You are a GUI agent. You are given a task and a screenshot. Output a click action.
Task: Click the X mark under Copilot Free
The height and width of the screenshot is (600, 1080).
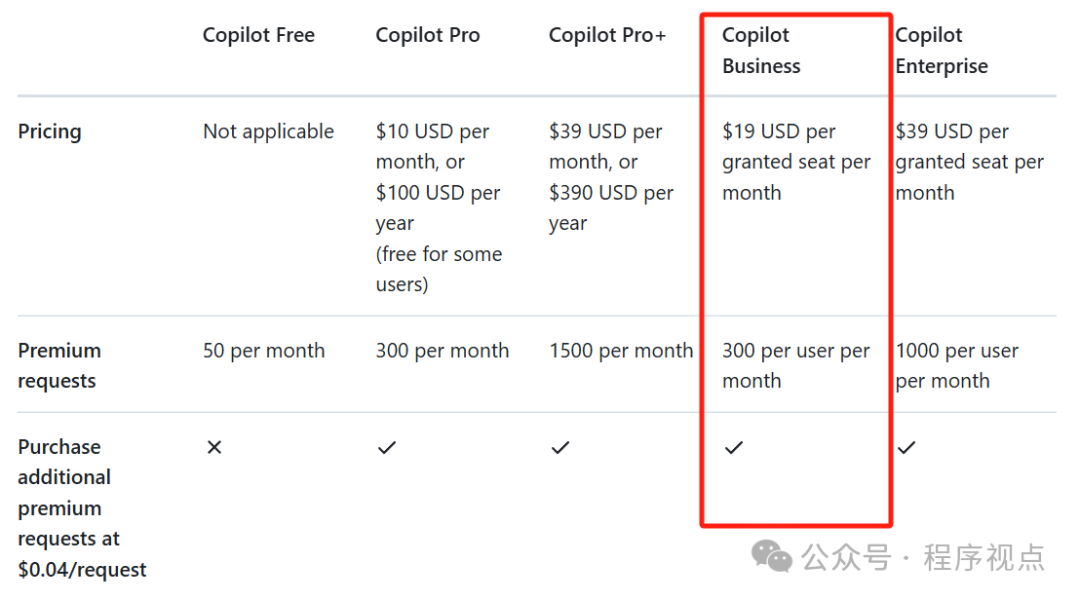[214, 448]
